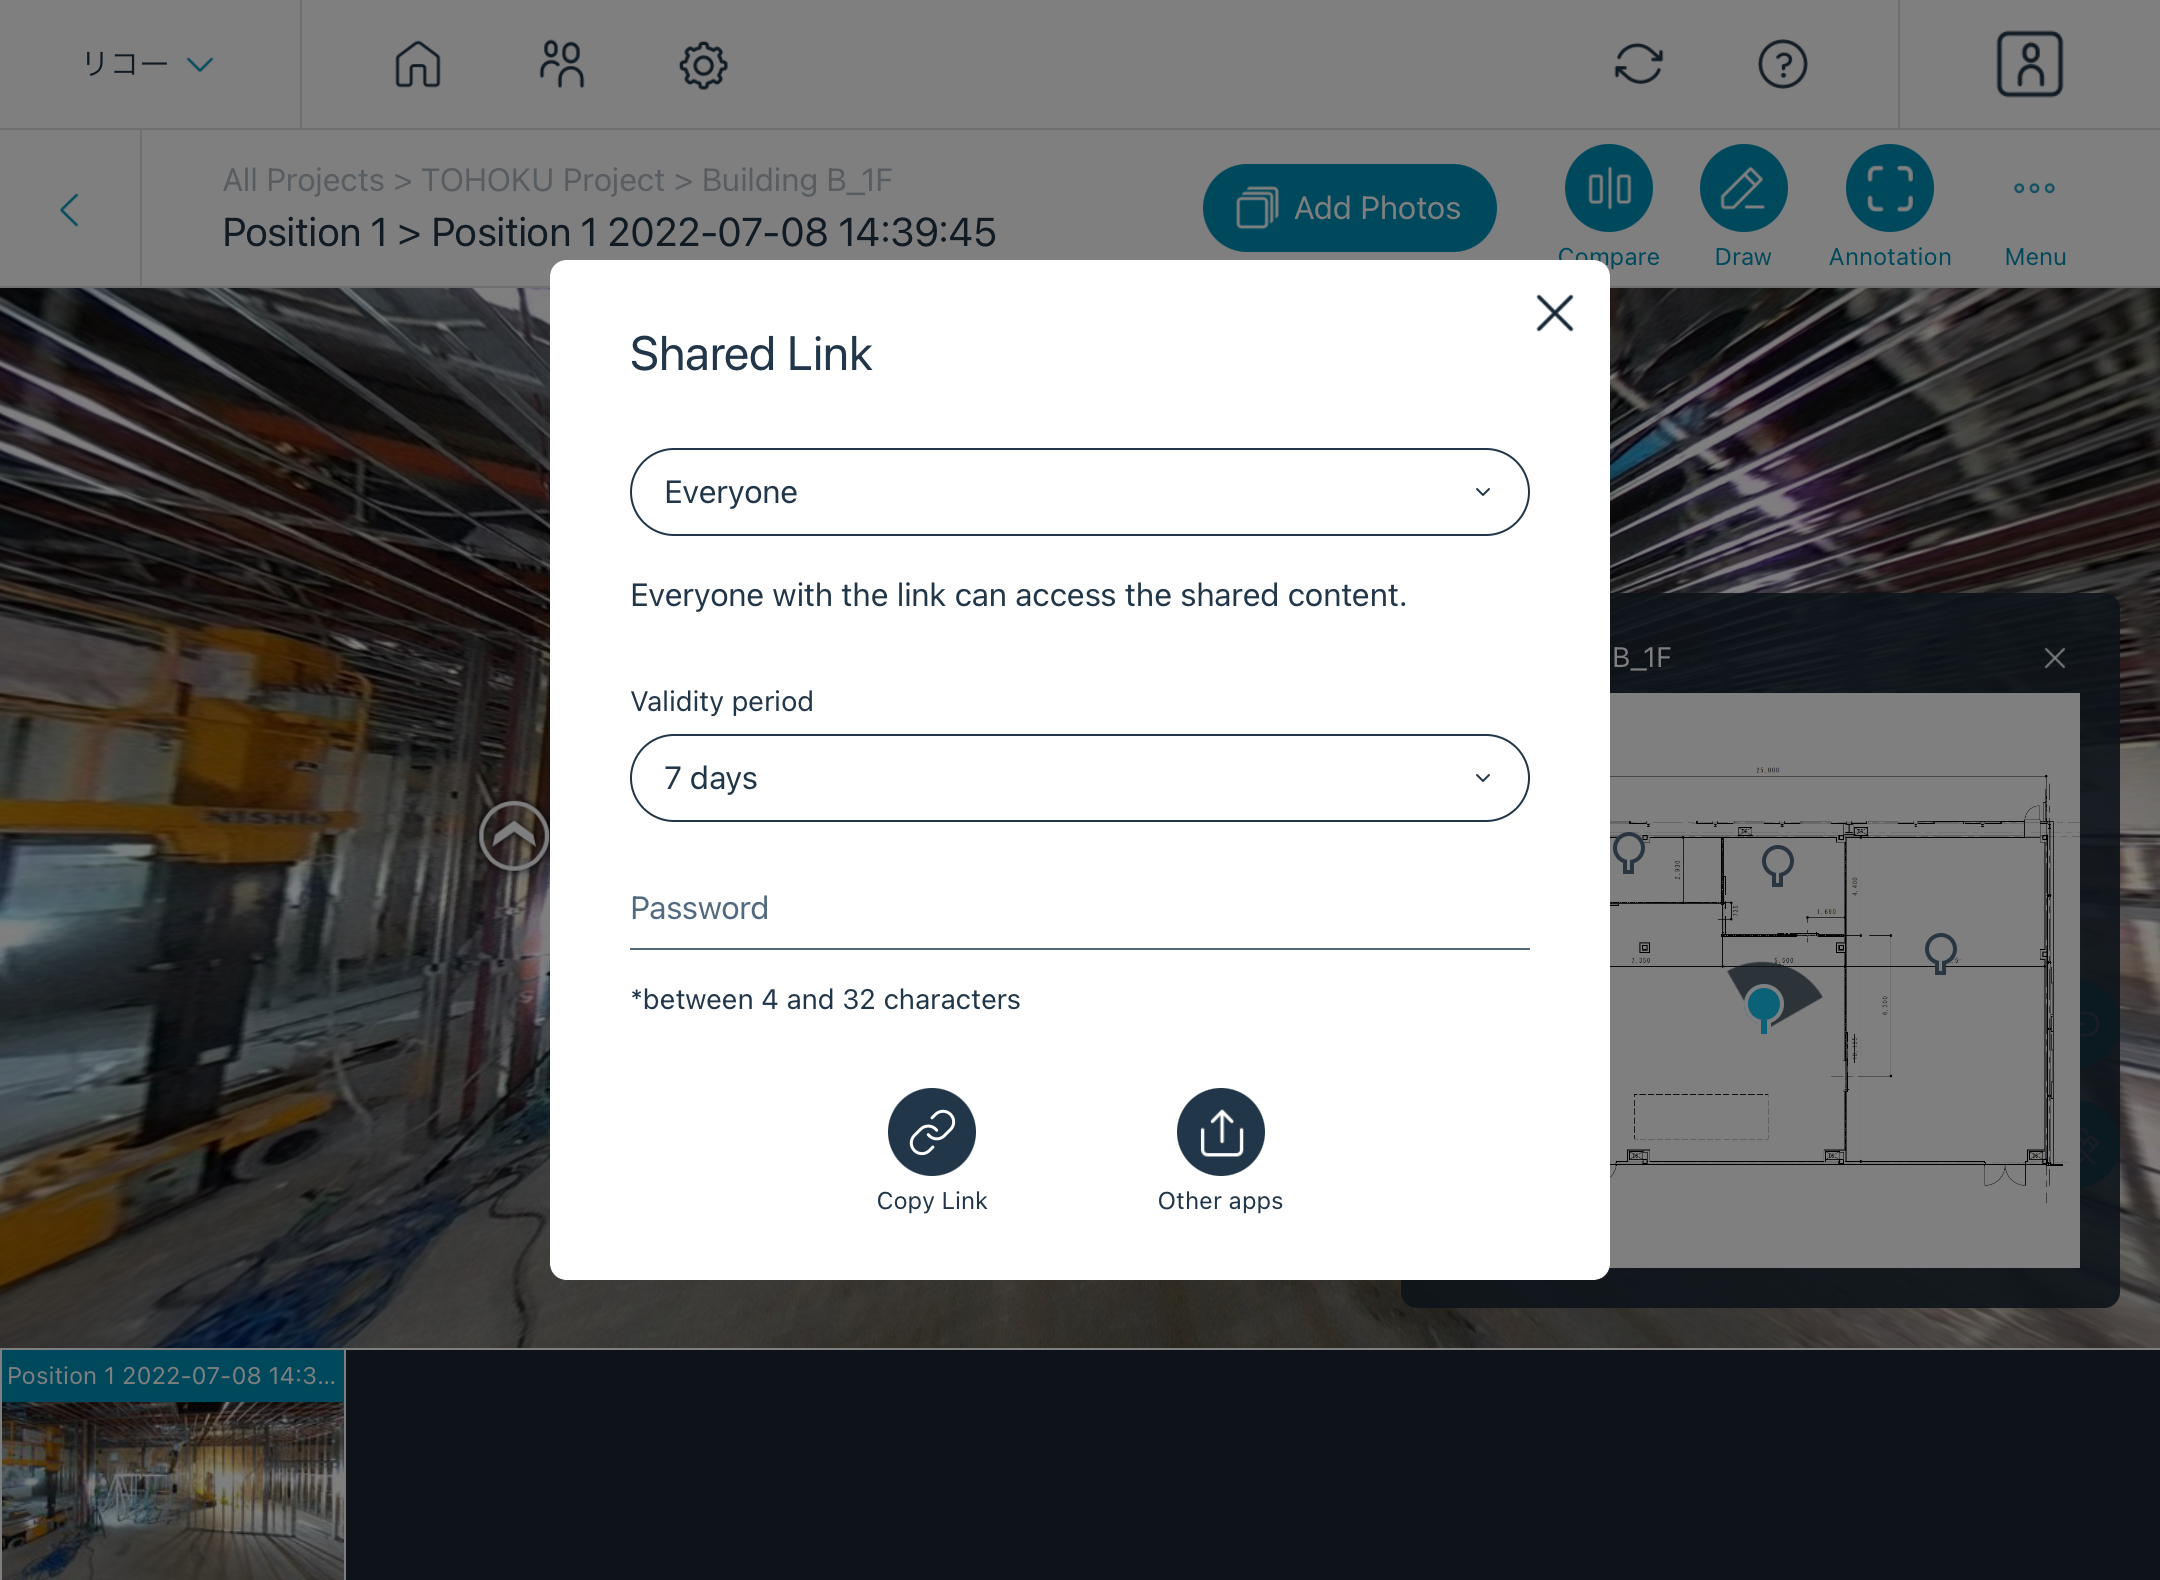
Task: Click 'Everyone with the link can access' text
Action: point(1018,595)
